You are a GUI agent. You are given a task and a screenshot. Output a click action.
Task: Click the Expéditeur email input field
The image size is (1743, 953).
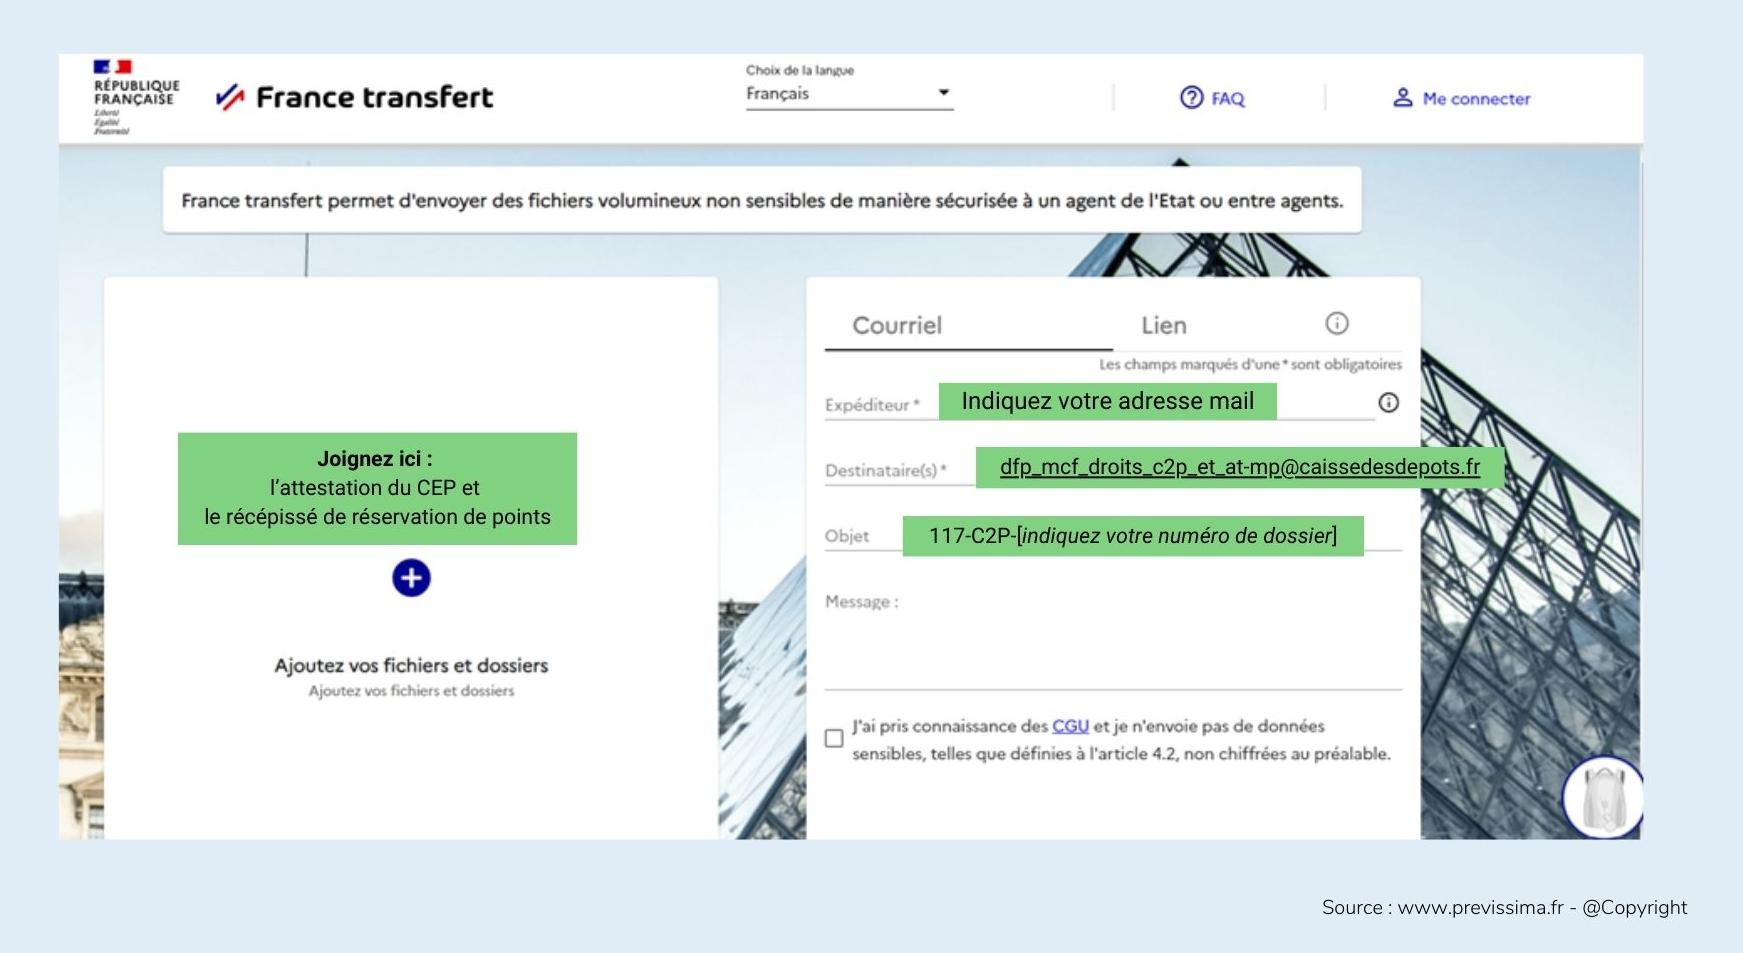pyautogui.click(x=1107, y=402)
